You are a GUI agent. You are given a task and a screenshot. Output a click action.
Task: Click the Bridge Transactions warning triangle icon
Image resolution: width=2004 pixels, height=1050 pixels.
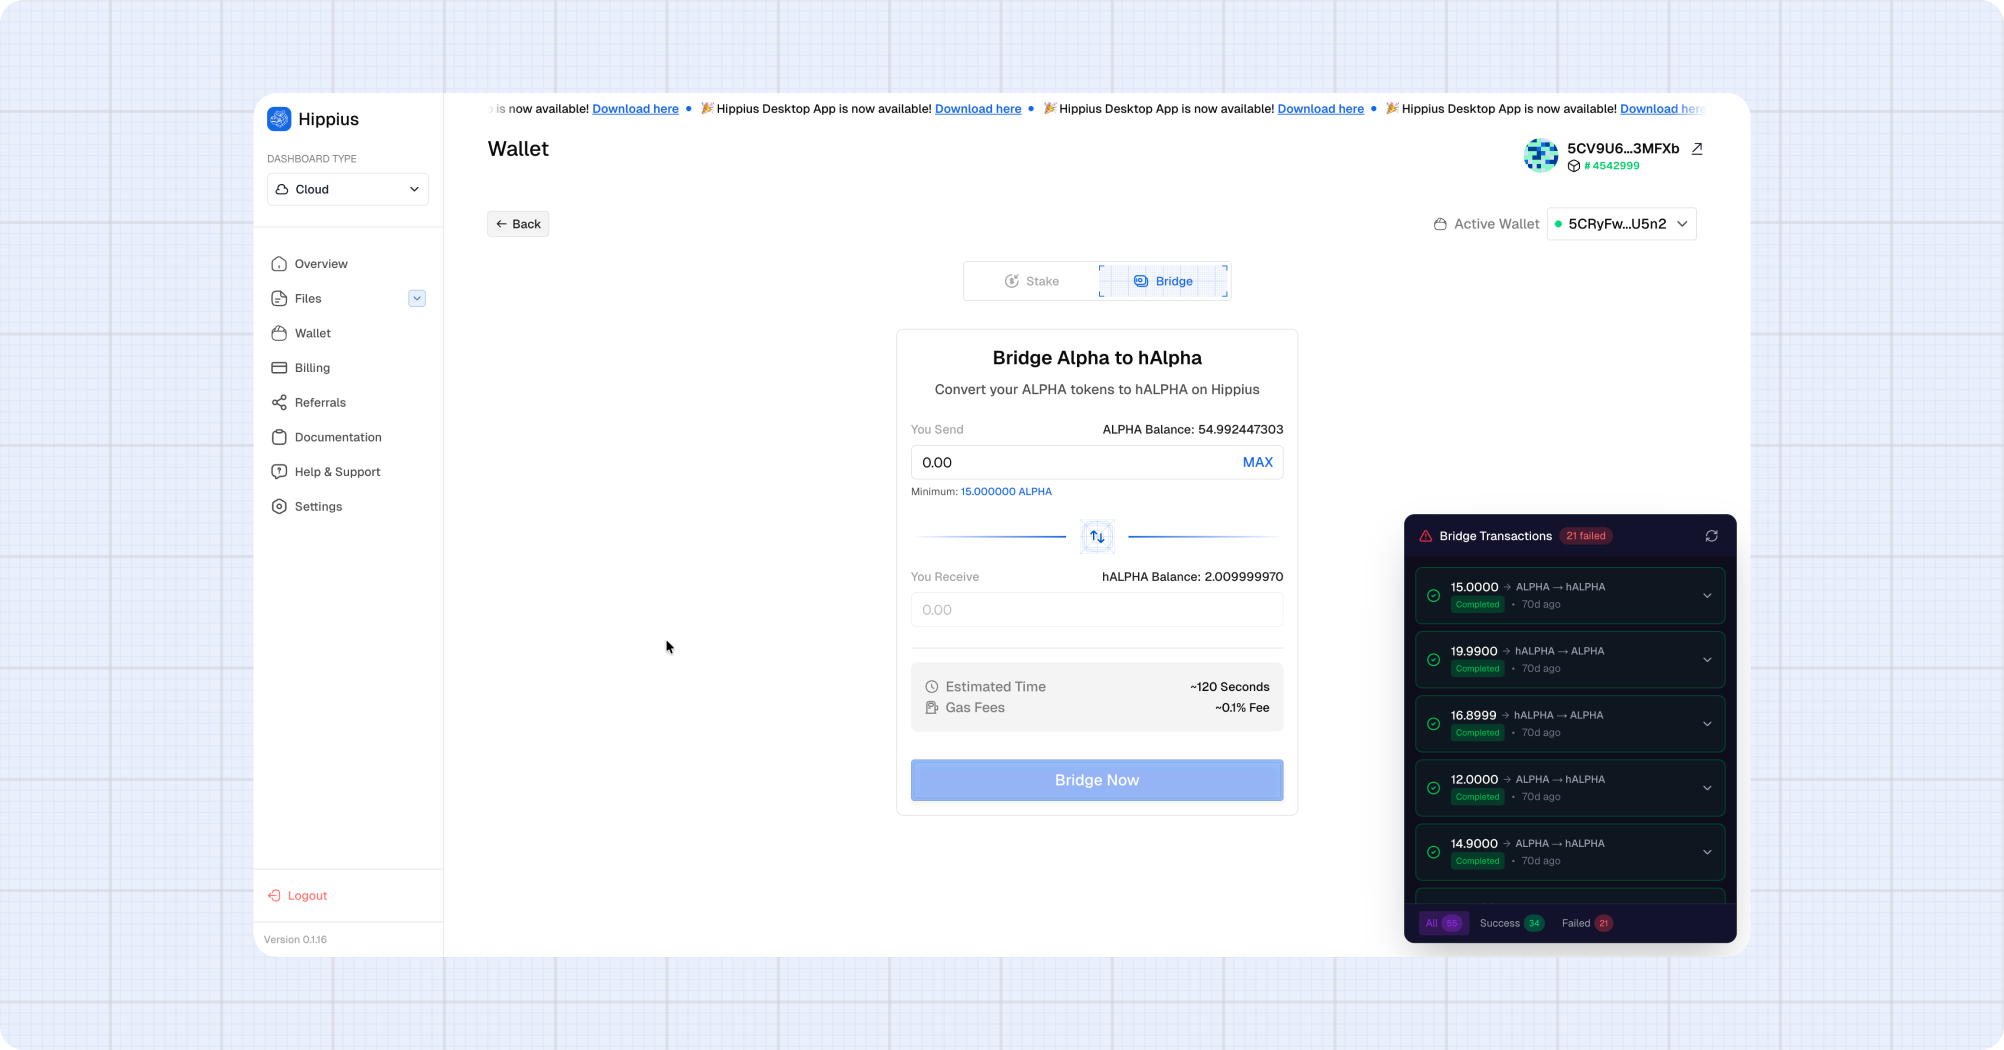pyautogui.click(x=1426, y=536)
